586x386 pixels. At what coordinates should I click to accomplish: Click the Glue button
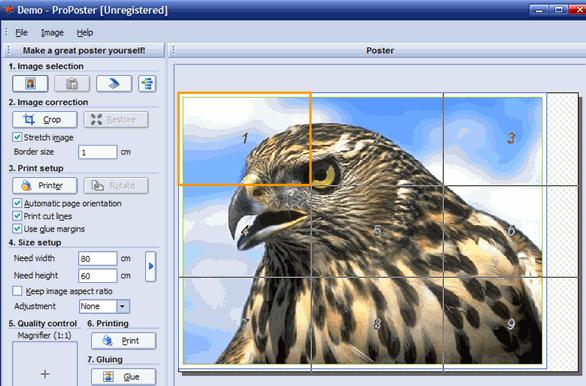[123, 377]
